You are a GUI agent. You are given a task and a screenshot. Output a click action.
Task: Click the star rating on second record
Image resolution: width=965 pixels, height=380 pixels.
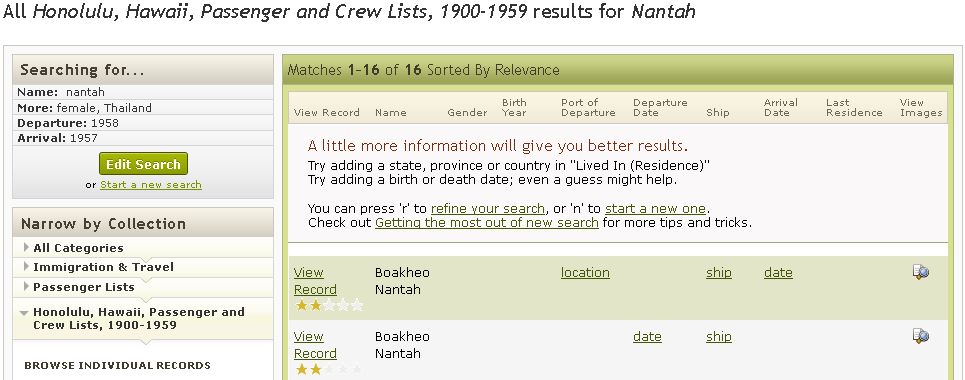329,370
